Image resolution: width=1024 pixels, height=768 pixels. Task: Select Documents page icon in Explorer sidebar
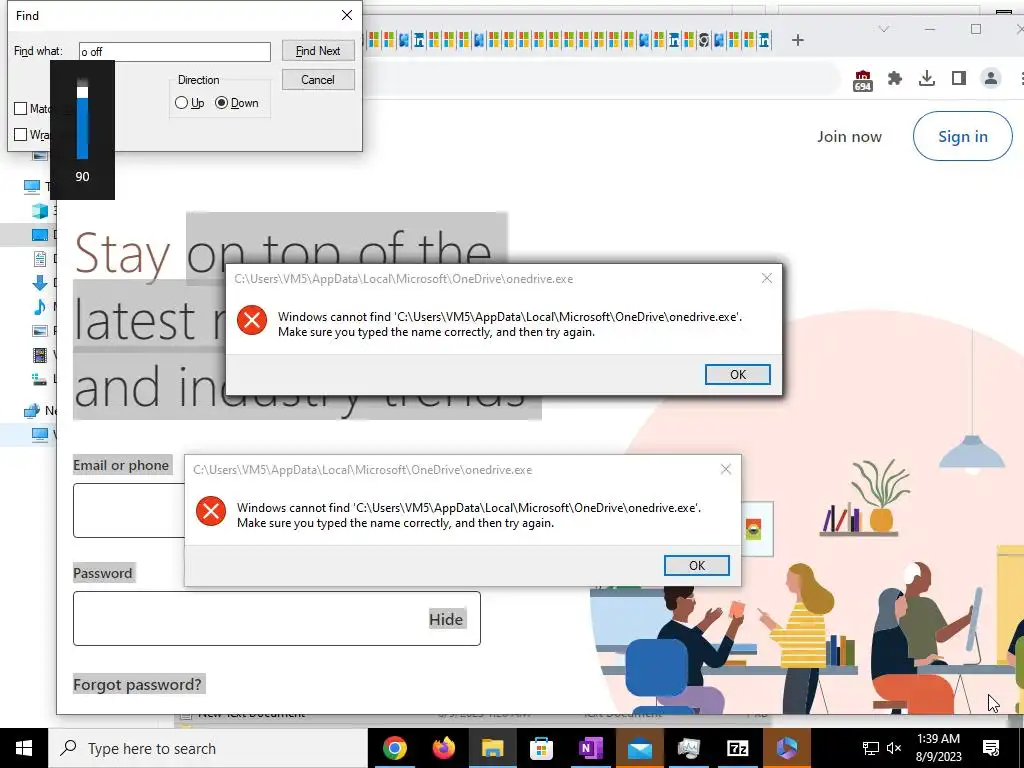[x=40, y=258]
